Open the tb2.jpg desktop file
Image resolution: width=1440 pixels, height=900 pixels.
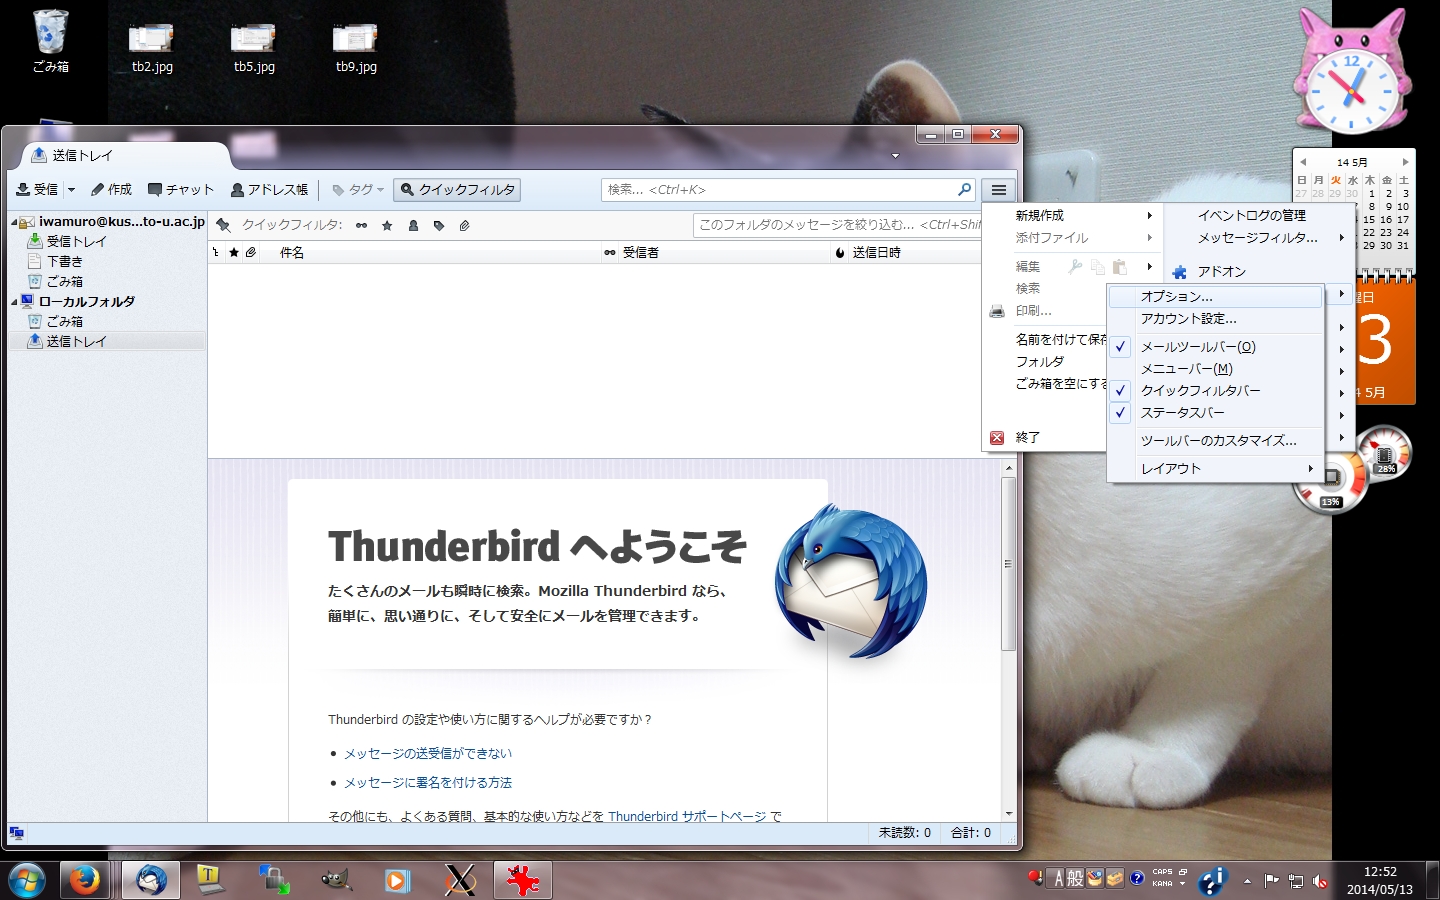(x=152, y=48)
